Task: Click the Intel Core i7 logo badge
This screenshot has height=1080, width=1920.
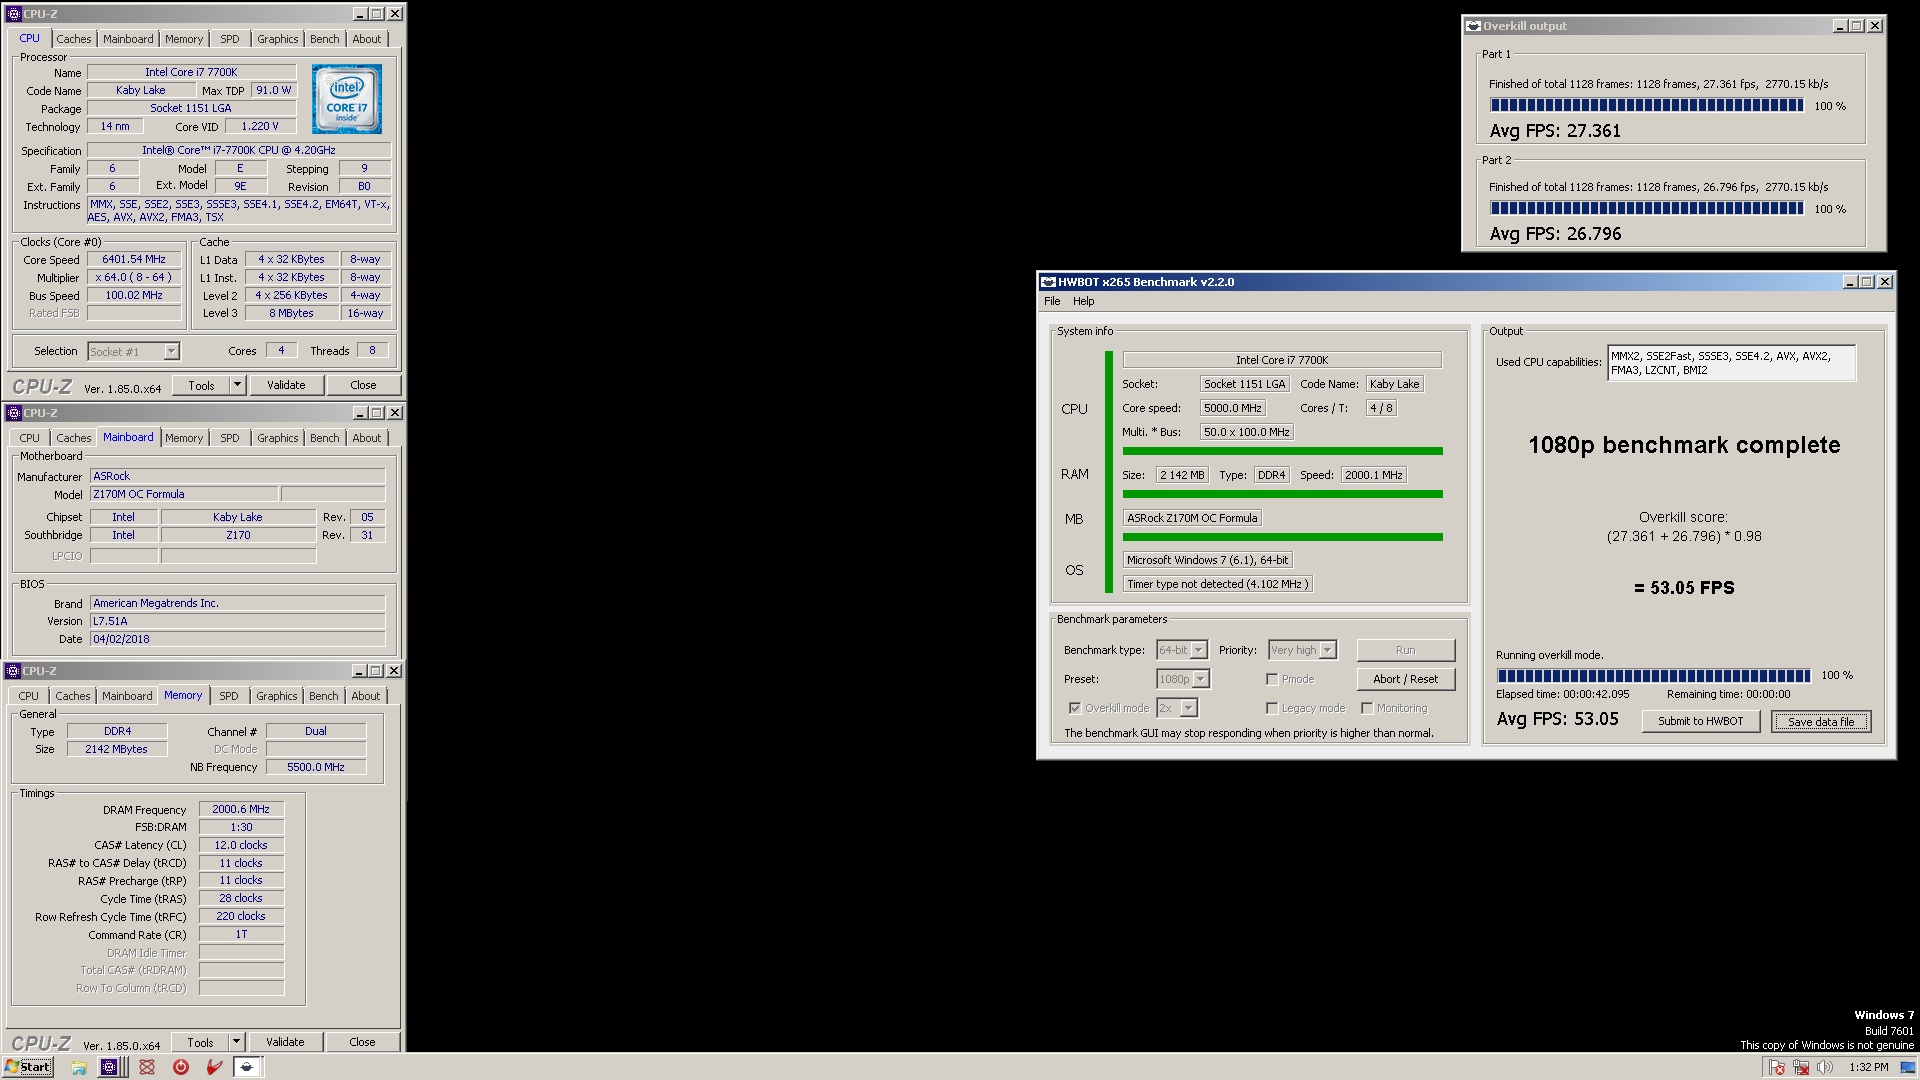Action: (346, 99)
